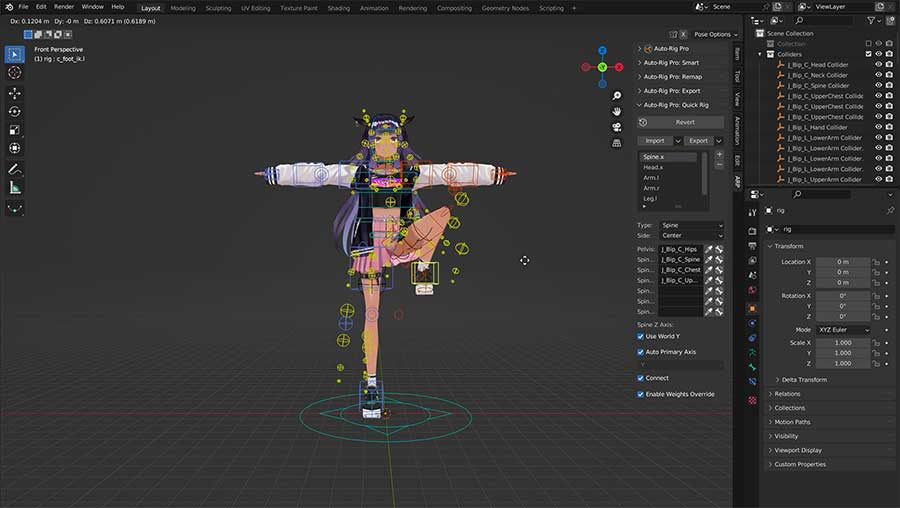Viewport: 900px width, 508px height.
Task: Open the Side Center dropdown
Action: pos(692,235)
